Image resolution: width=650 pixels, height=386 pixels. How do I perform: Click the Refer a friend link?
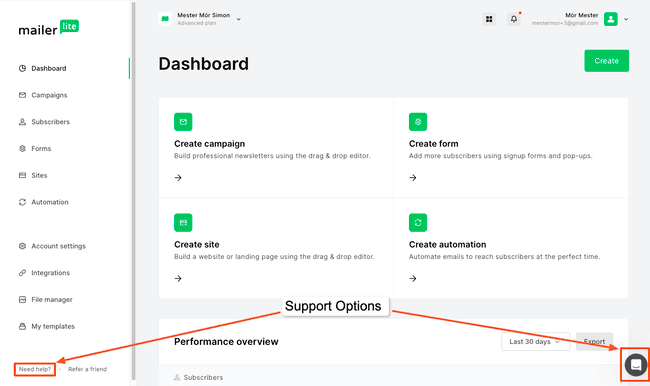pyautogui.click(x=87, y=369)
